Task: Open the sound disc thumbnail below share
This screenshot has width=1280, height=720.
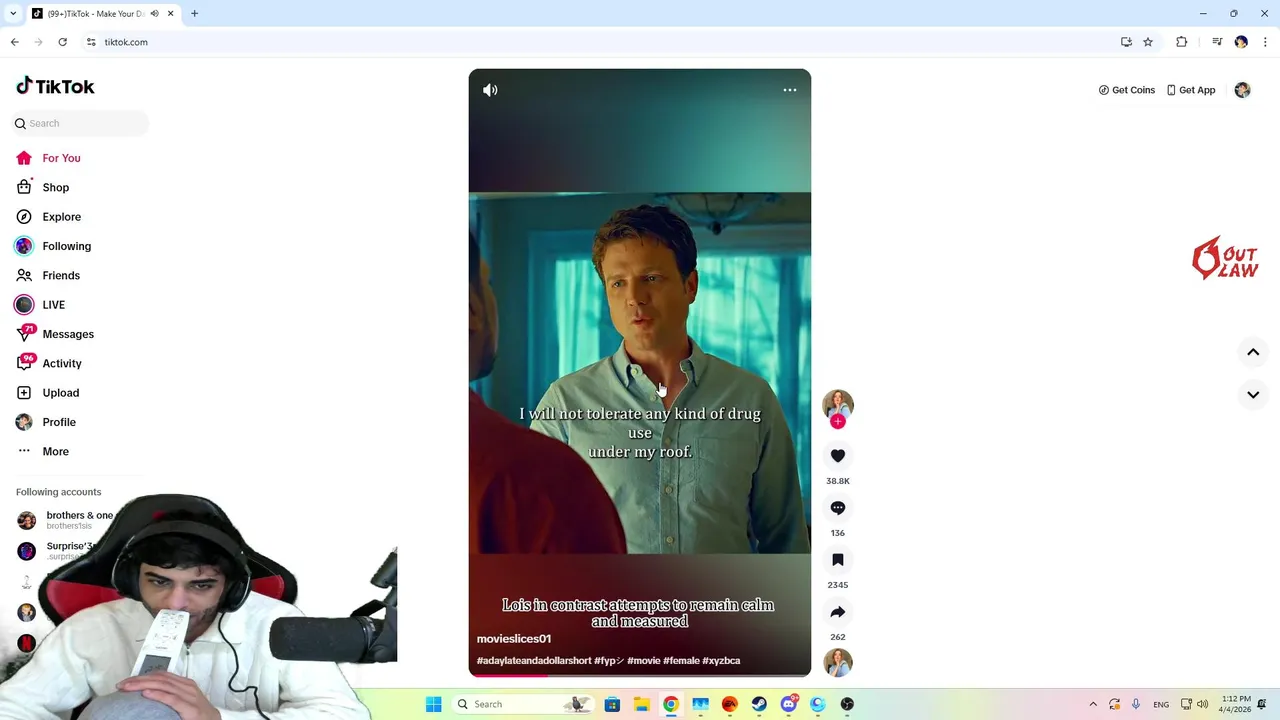Action: click(838, 662)
